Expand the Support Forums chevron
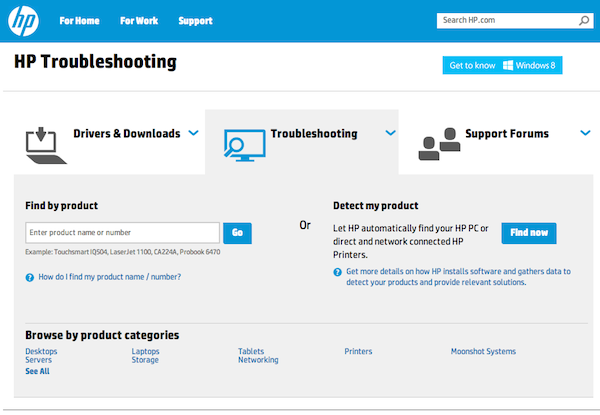 pyautogui.click(x=585, y=133)
